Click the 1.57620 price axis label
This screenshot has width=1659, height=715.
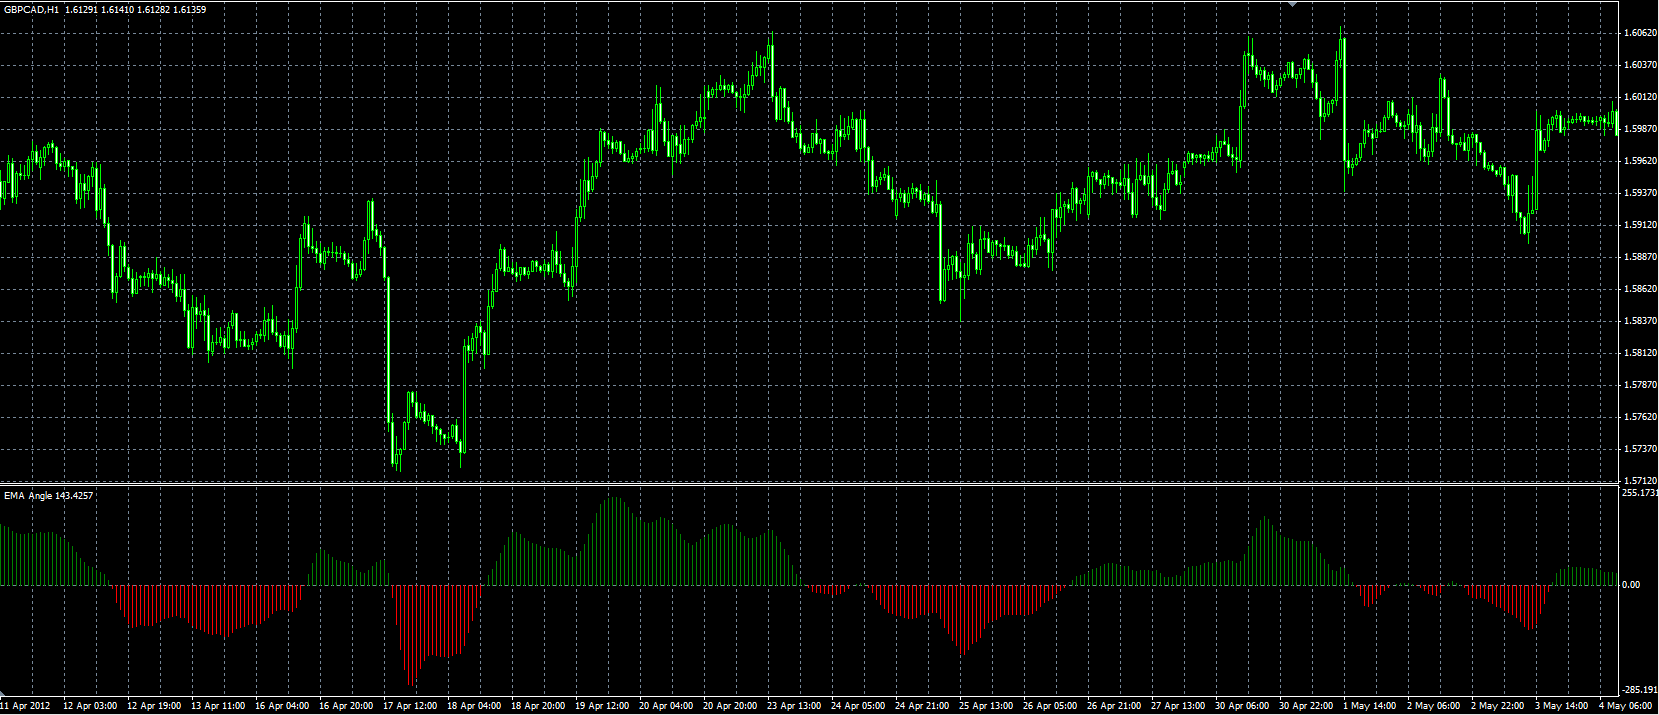1640,417
